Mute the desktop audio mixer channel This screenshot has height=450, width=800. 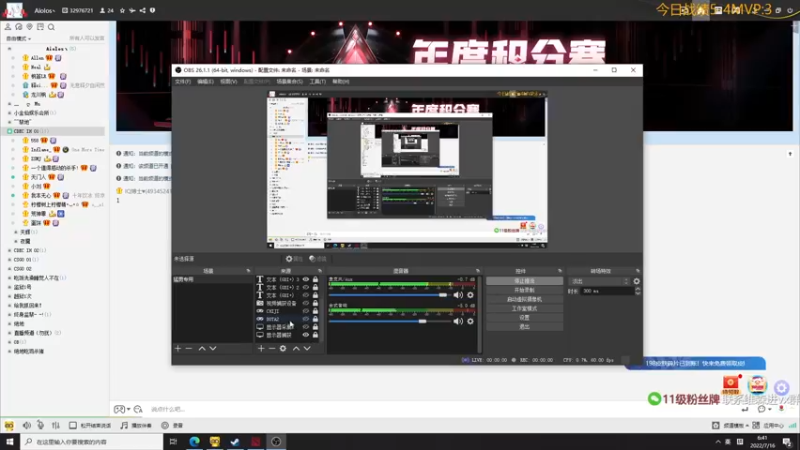458,321
